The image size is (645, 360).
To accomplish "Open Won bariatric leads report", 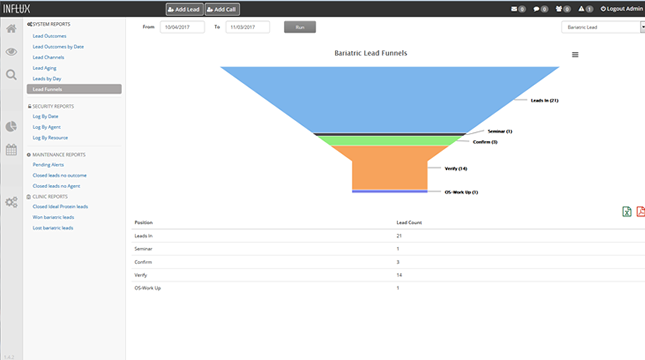I will [x=53, y=217].
